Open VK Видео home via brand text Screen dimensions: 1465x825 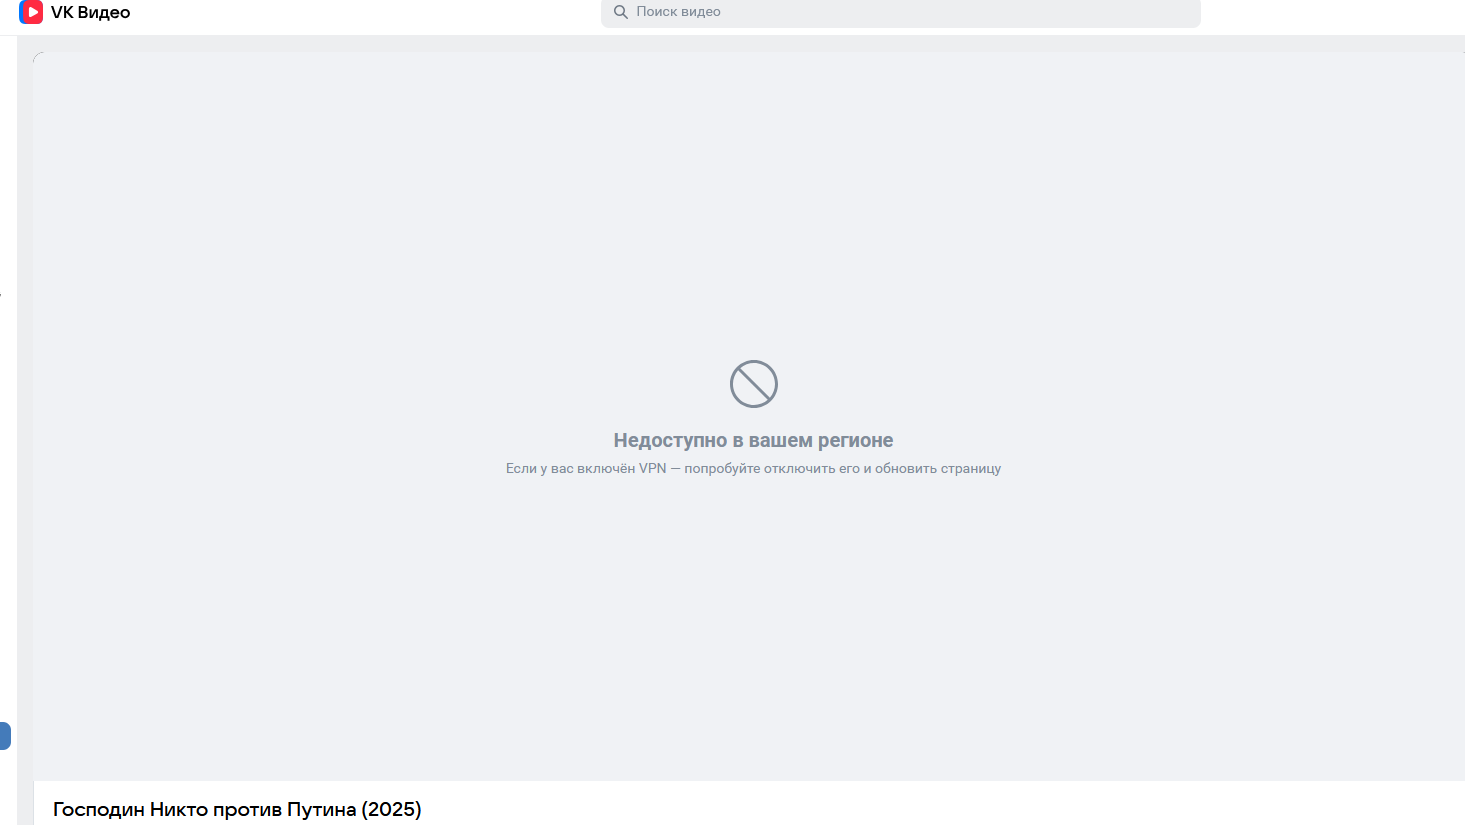coord(90,12)
